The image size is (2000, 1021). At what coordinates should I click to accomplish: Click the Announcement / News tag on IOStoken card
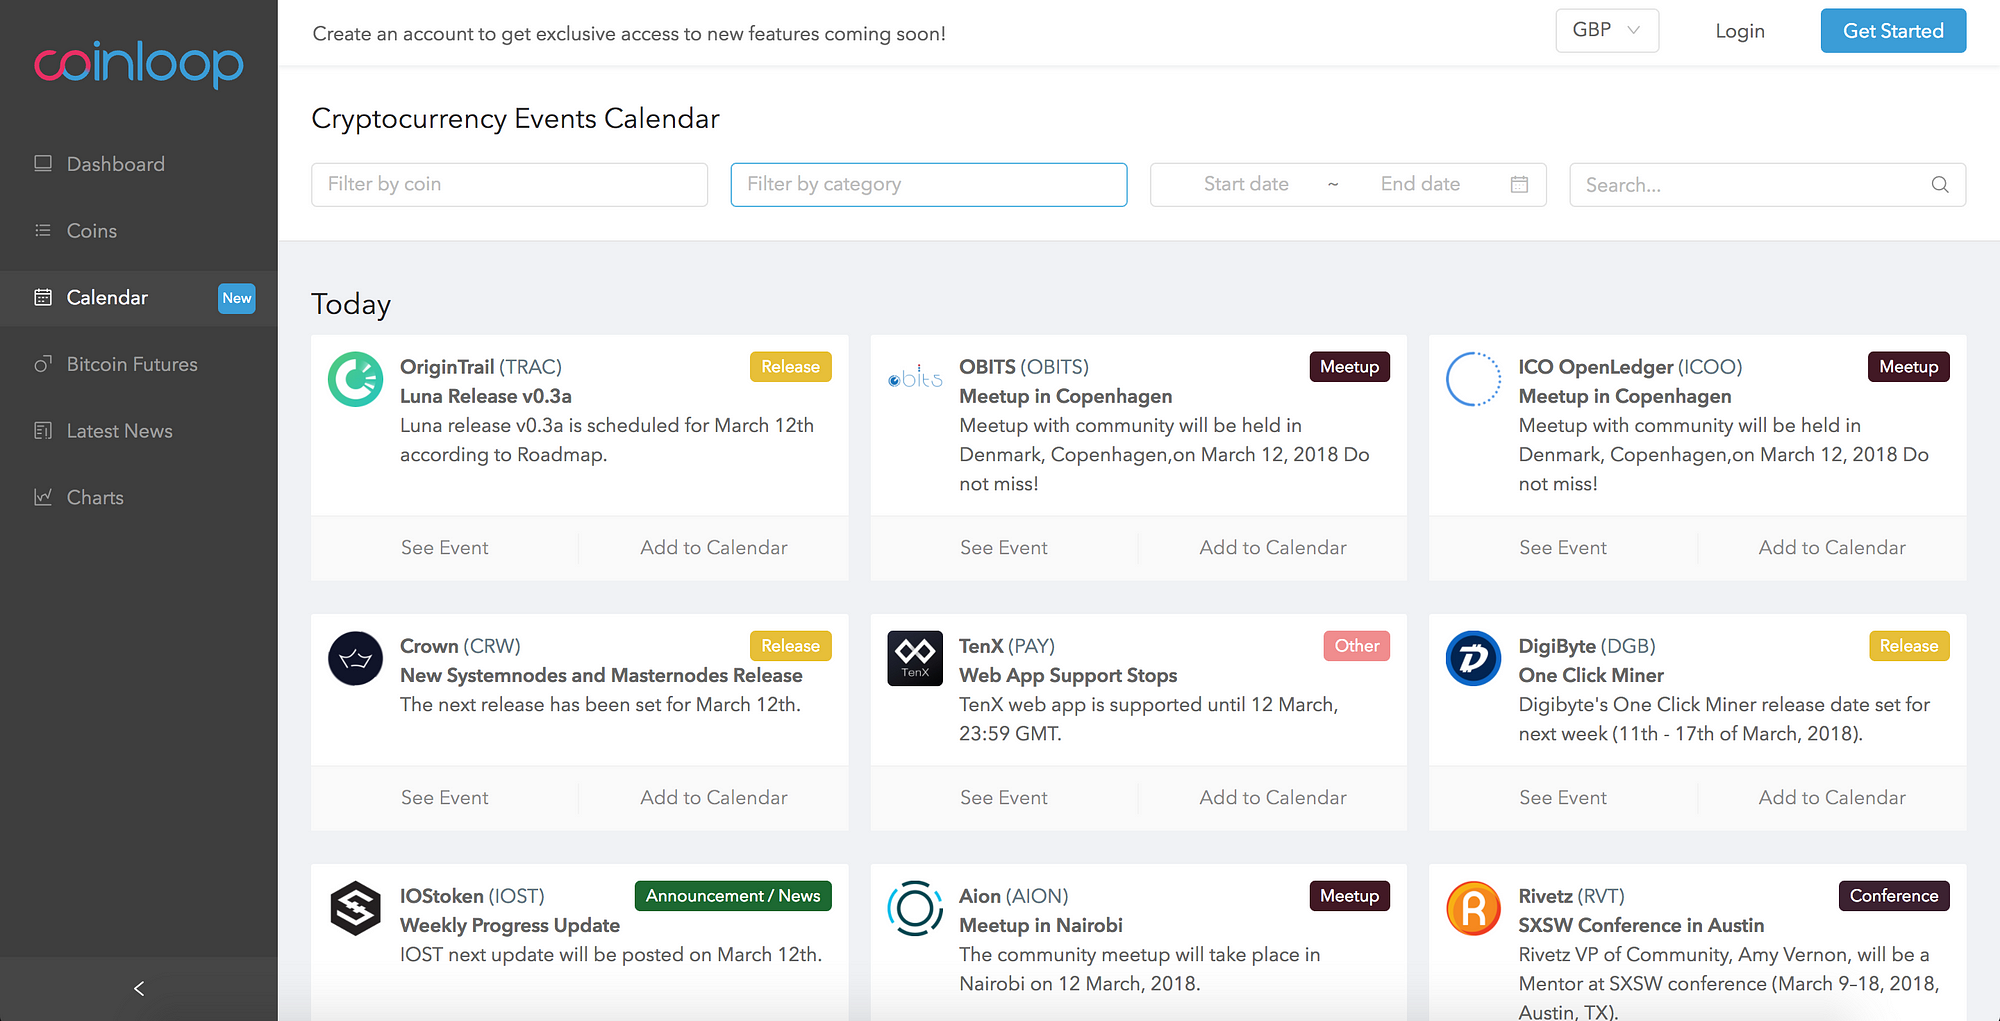[733, 896]
